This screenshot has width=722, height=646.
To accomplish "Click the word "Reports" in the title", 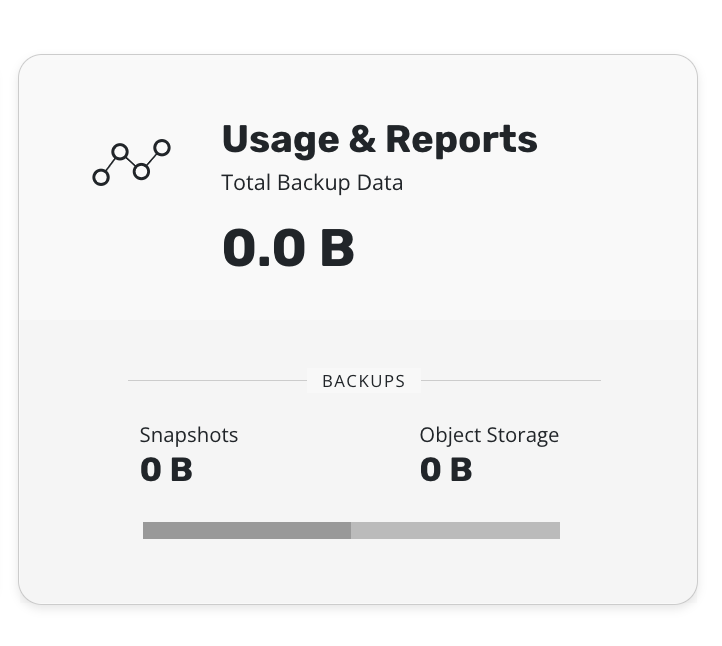I will (x=461, y=139).
